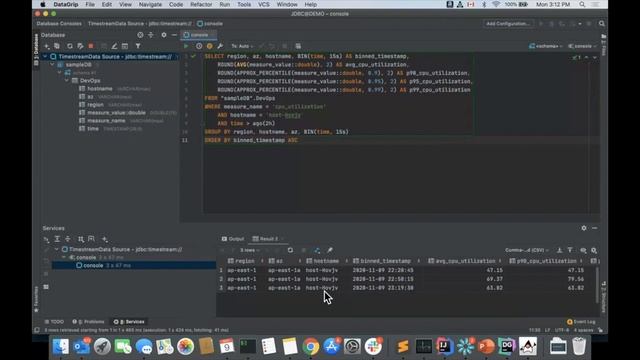The image size is (640, 360).
Task: Refresh database tree icon
Action: tap(70, 46)
